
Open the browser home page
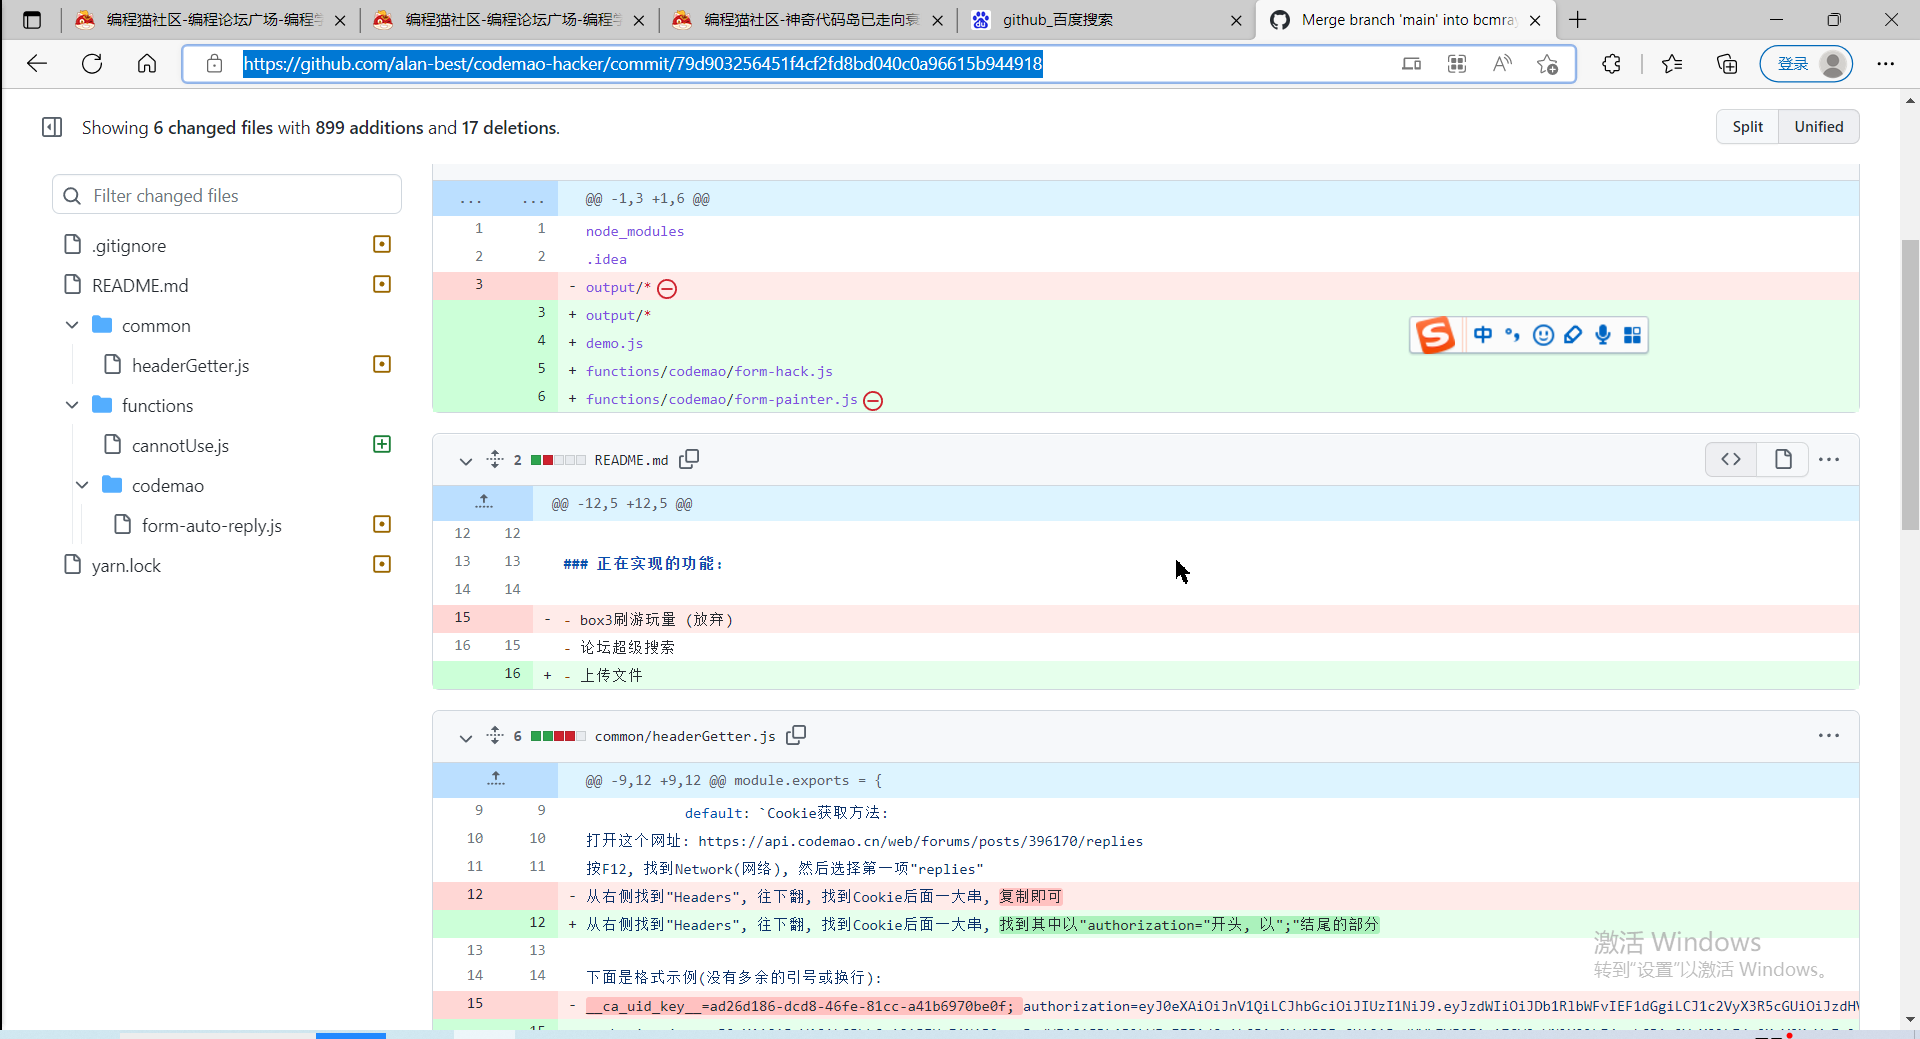(147, 64)
